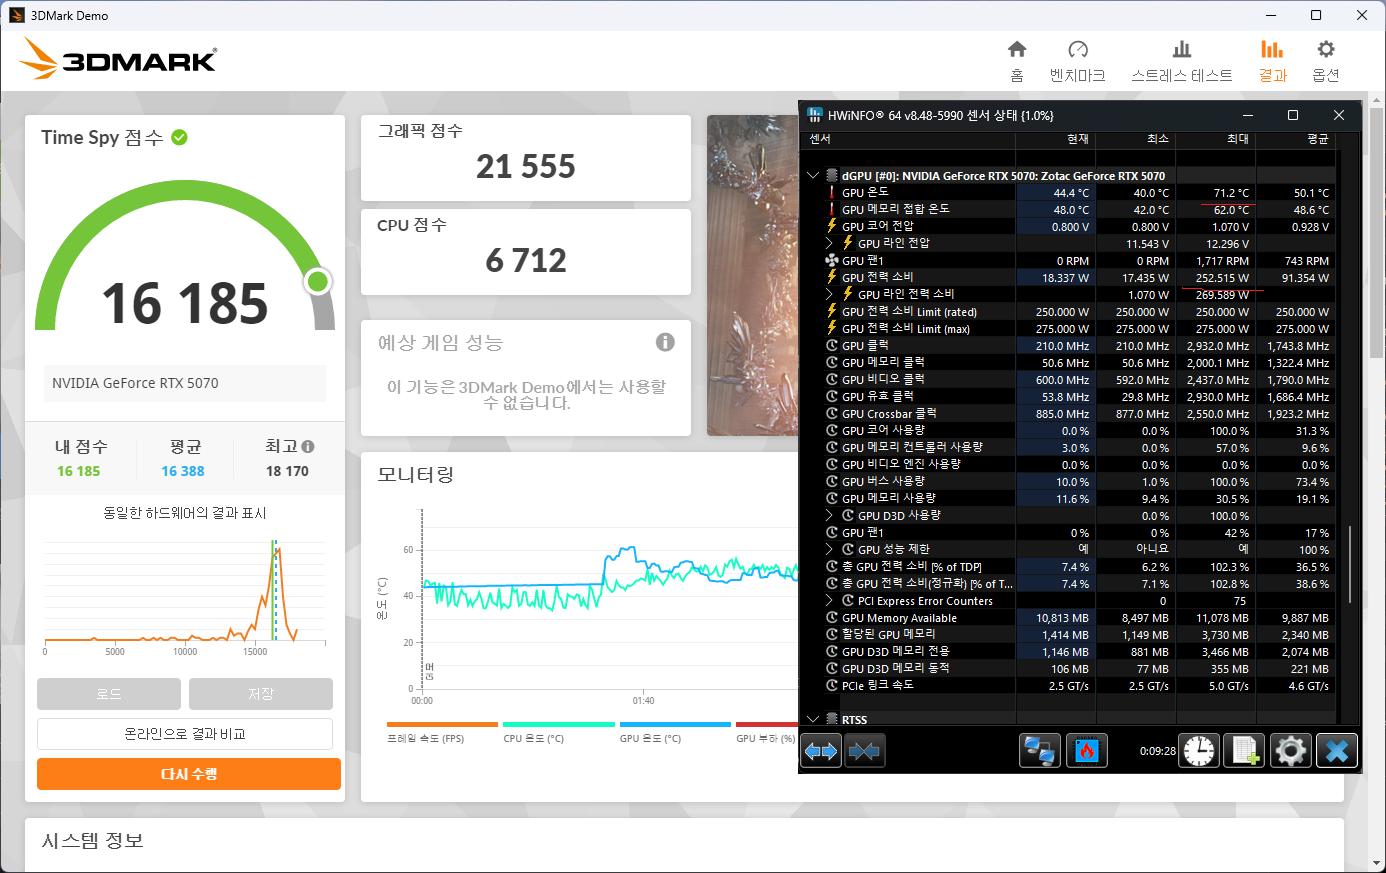Click the thermometer icon on GPU 온도 row
Viewport: 1386px width, 873px height.
pos(832,193)
